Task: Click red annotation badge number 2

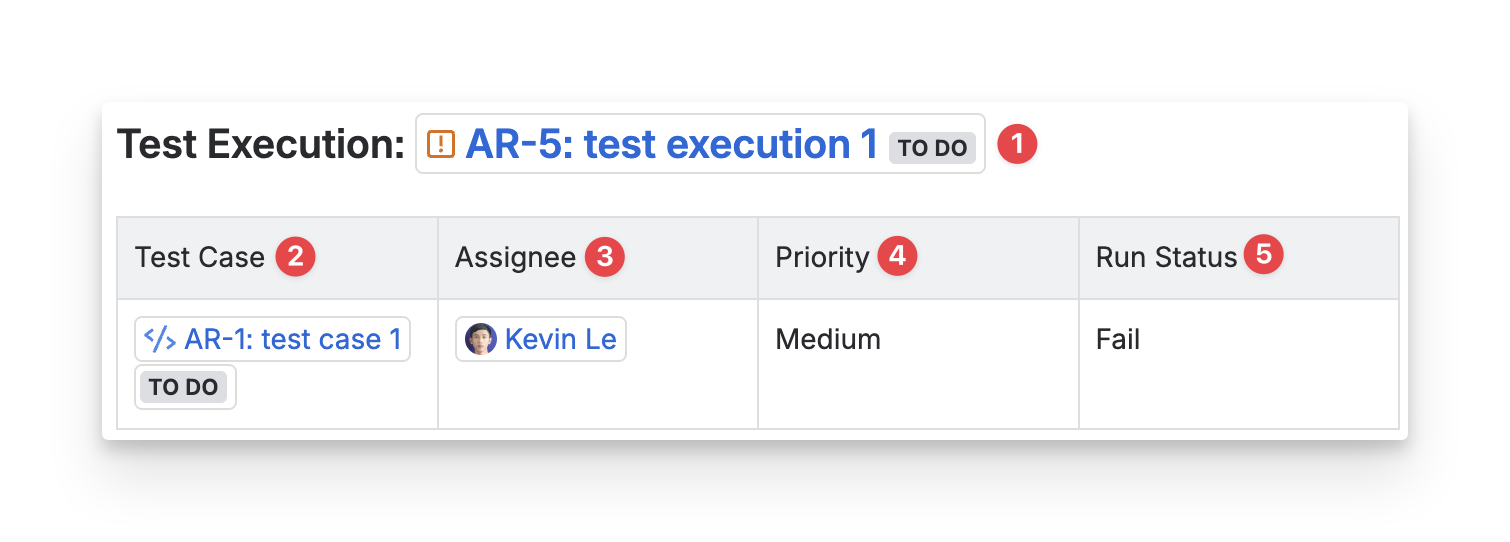Action: (x=295, y=257)
